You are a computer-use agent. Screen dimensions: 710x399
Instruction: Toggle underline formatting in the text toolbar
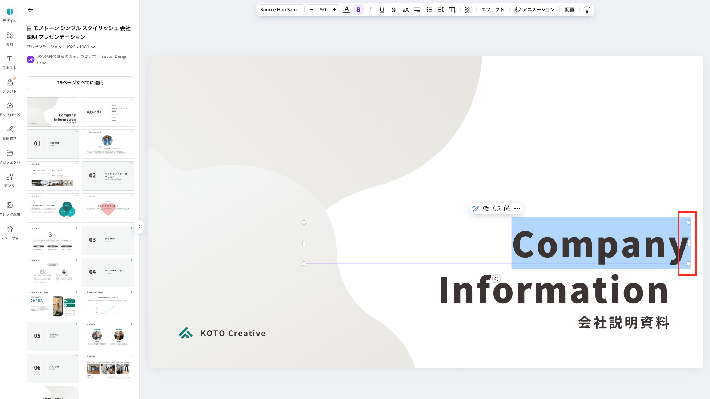point(382,10)
